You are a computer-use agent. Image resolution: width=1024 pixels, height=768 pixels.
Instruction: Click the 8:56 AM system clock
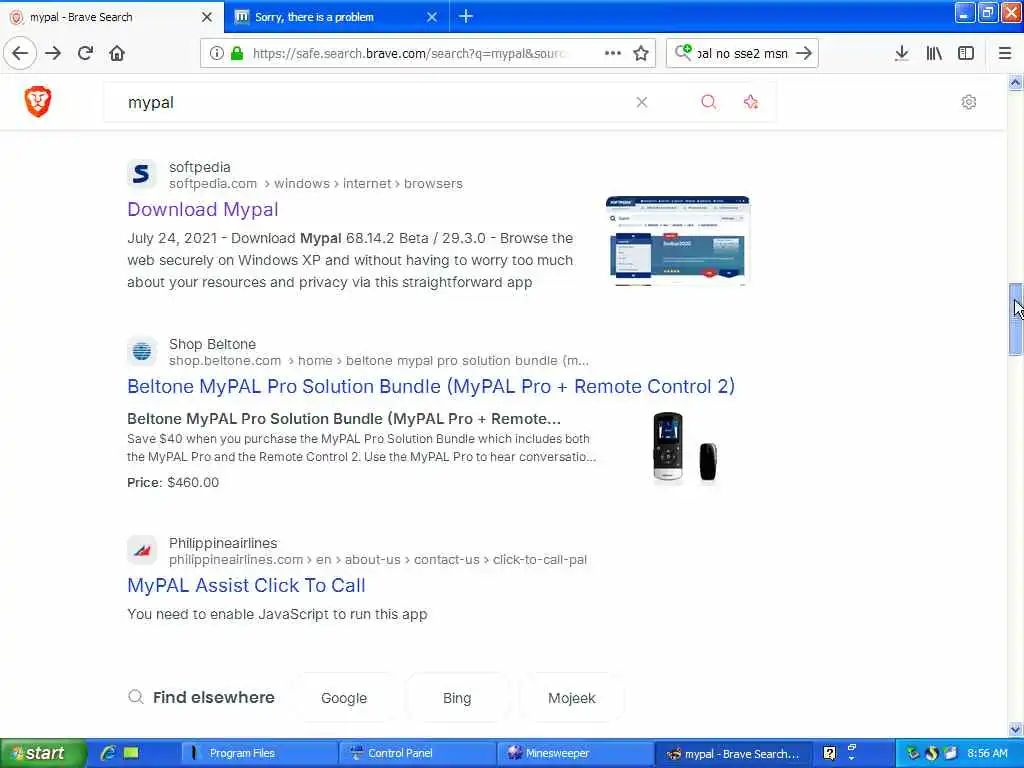point(987,754)
